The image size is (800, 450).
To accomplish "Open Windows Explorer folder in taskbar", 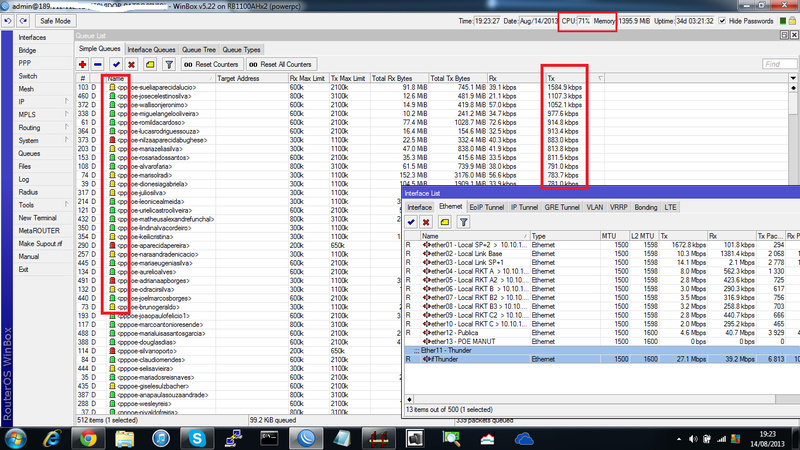I will click(124, 438).
